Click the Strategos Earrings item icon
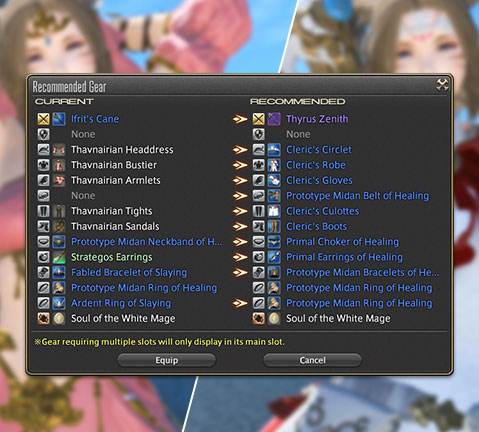Screen dimensions: 479x432 click(59, 257)
